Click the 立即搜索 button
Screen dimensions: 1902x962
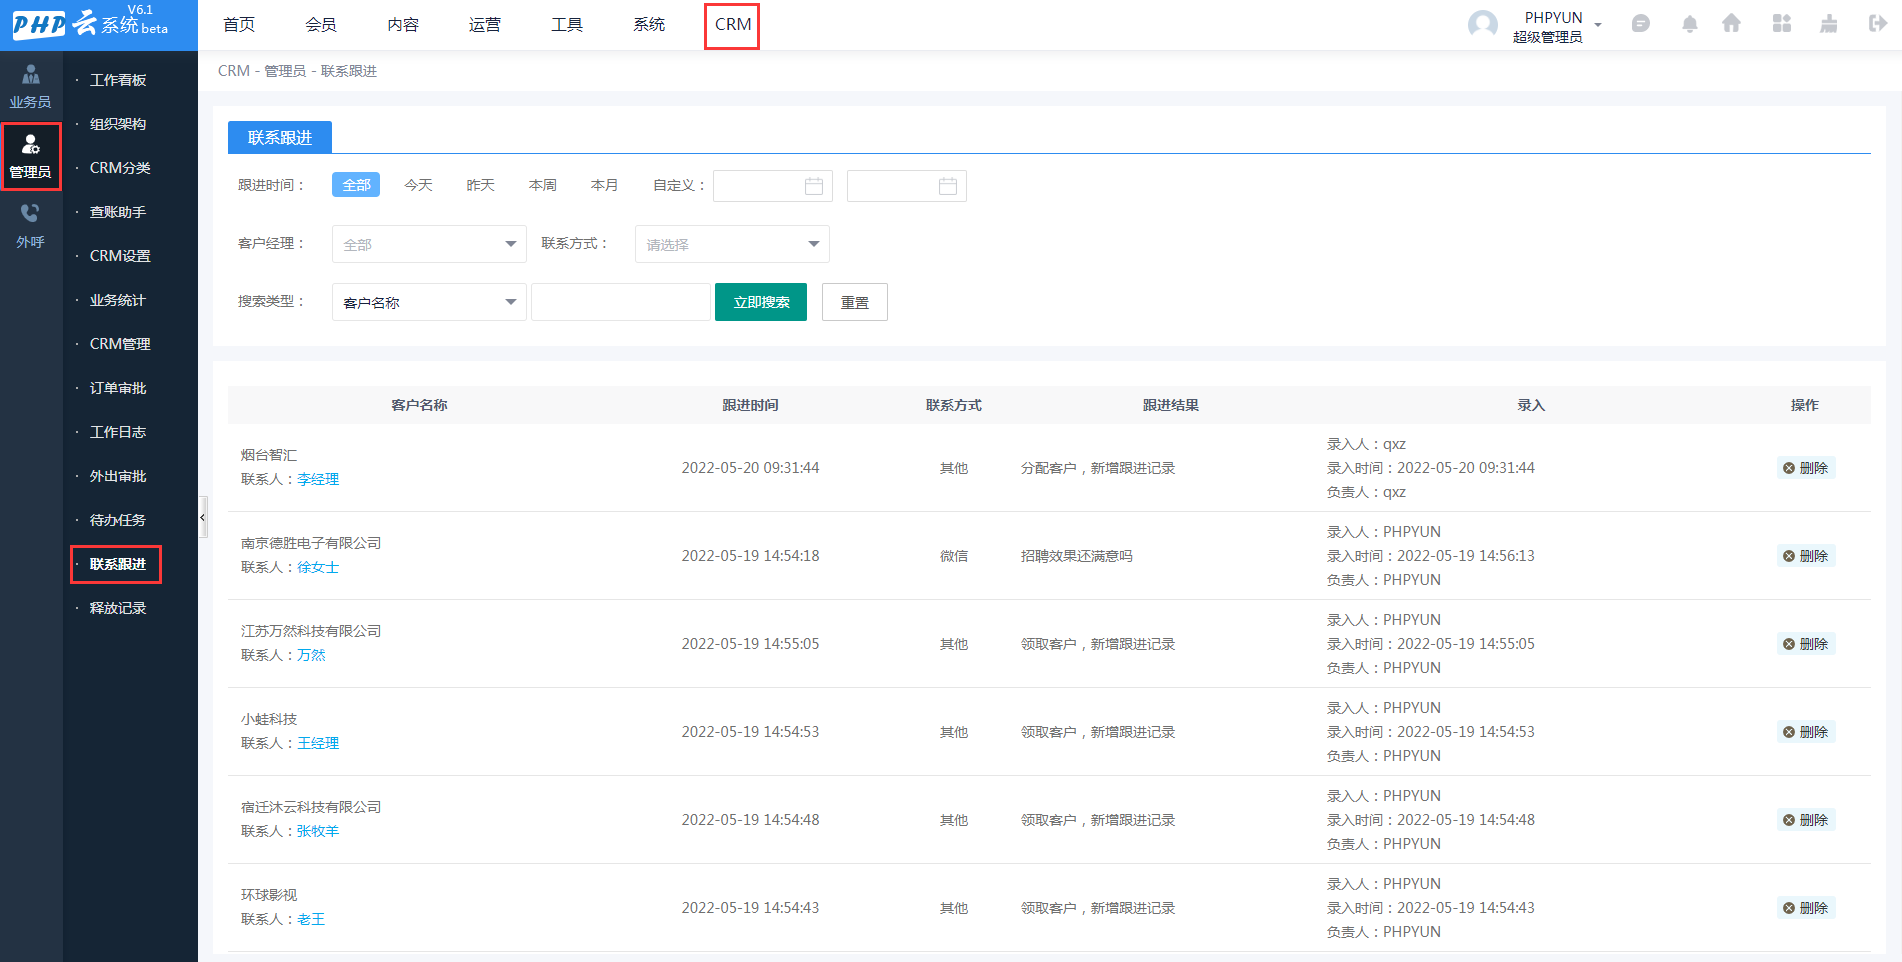click(x=761, y=302)
